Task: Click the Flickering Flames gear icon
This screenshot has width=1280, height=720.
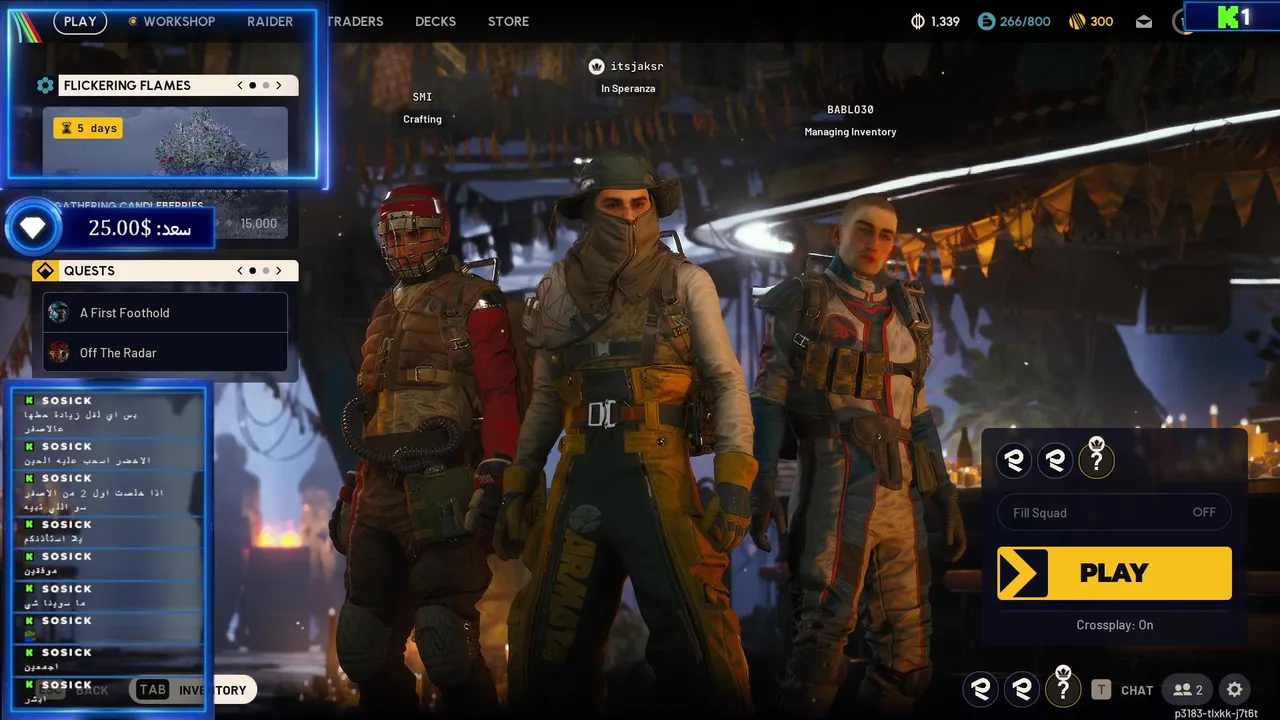Action: tap(45, 85)
